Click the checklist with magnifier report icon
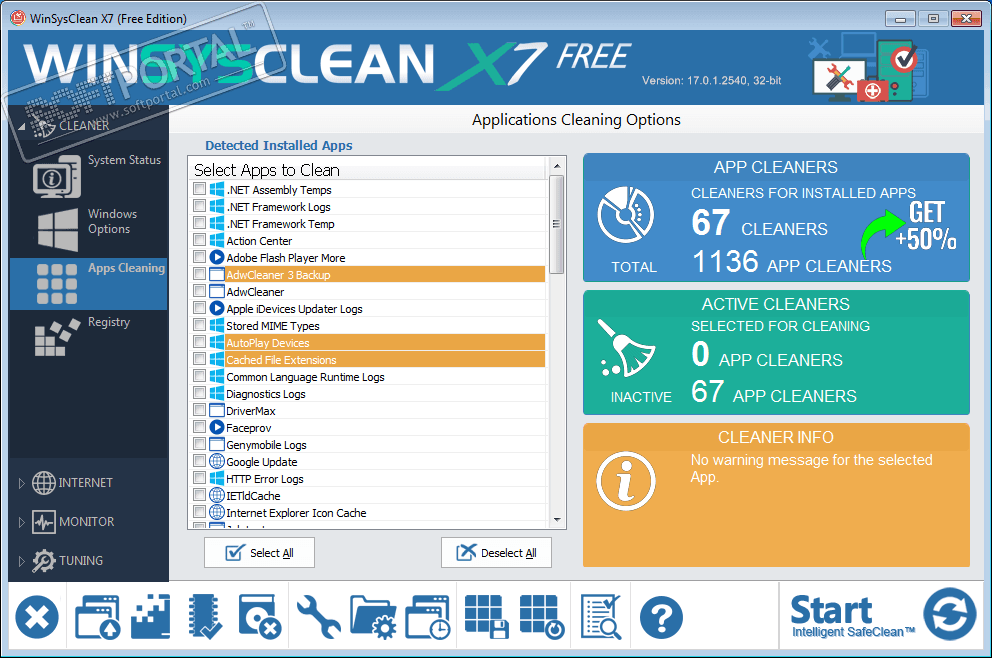This screenshot has height=658, width=992. (601, 617)
